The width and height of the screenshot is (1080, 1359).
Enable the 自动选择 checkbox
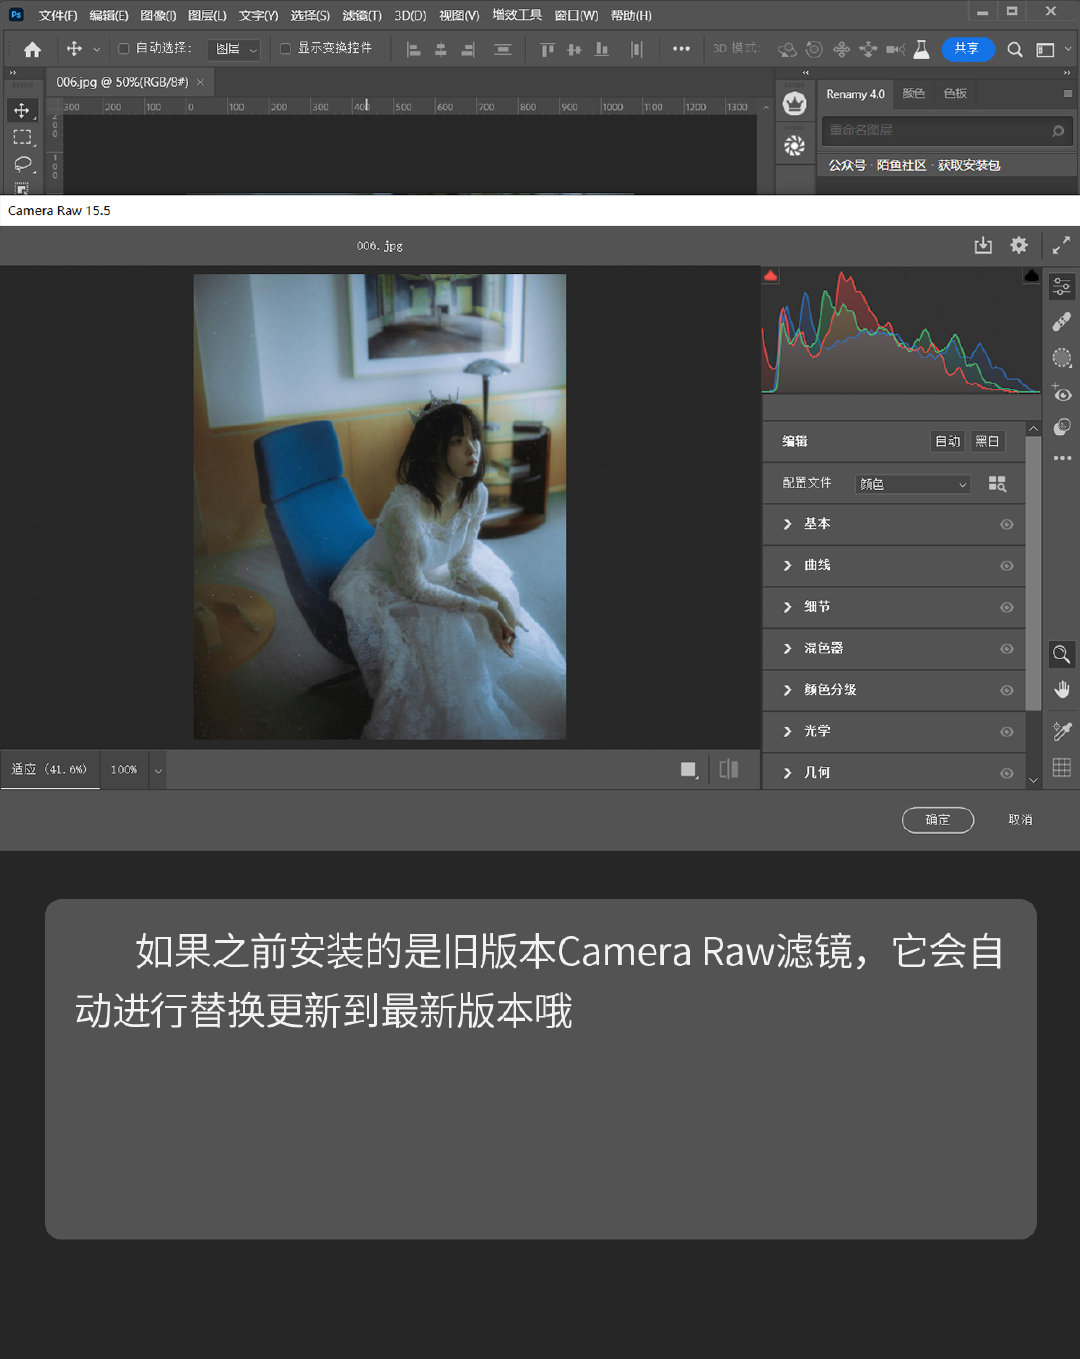click(x=124, y=48)
